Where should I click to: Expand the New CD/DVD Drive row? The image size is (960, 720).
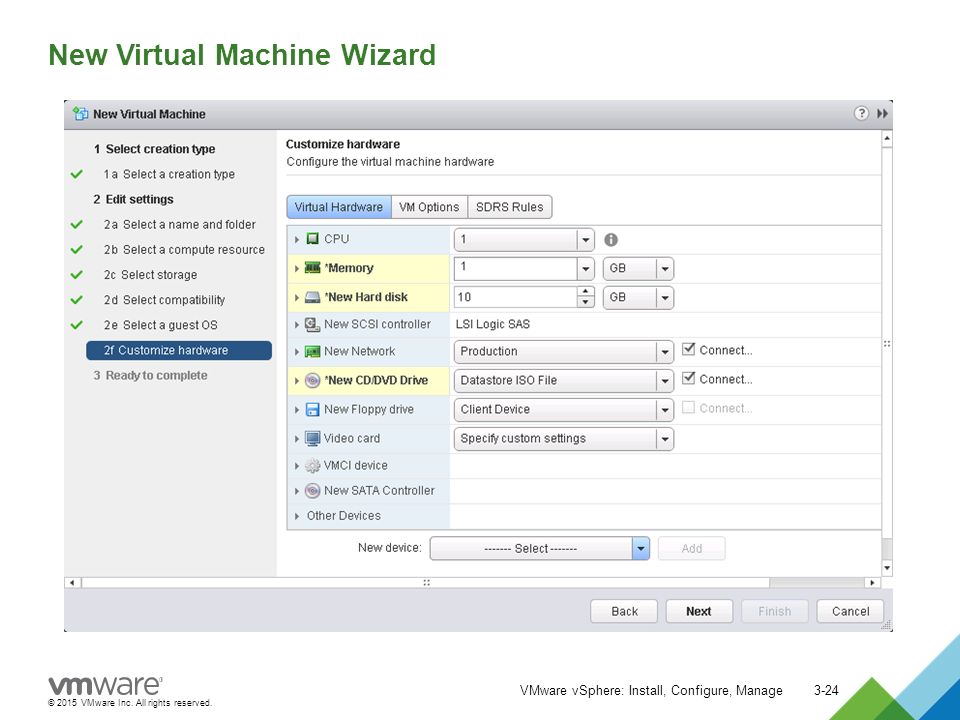297,381
